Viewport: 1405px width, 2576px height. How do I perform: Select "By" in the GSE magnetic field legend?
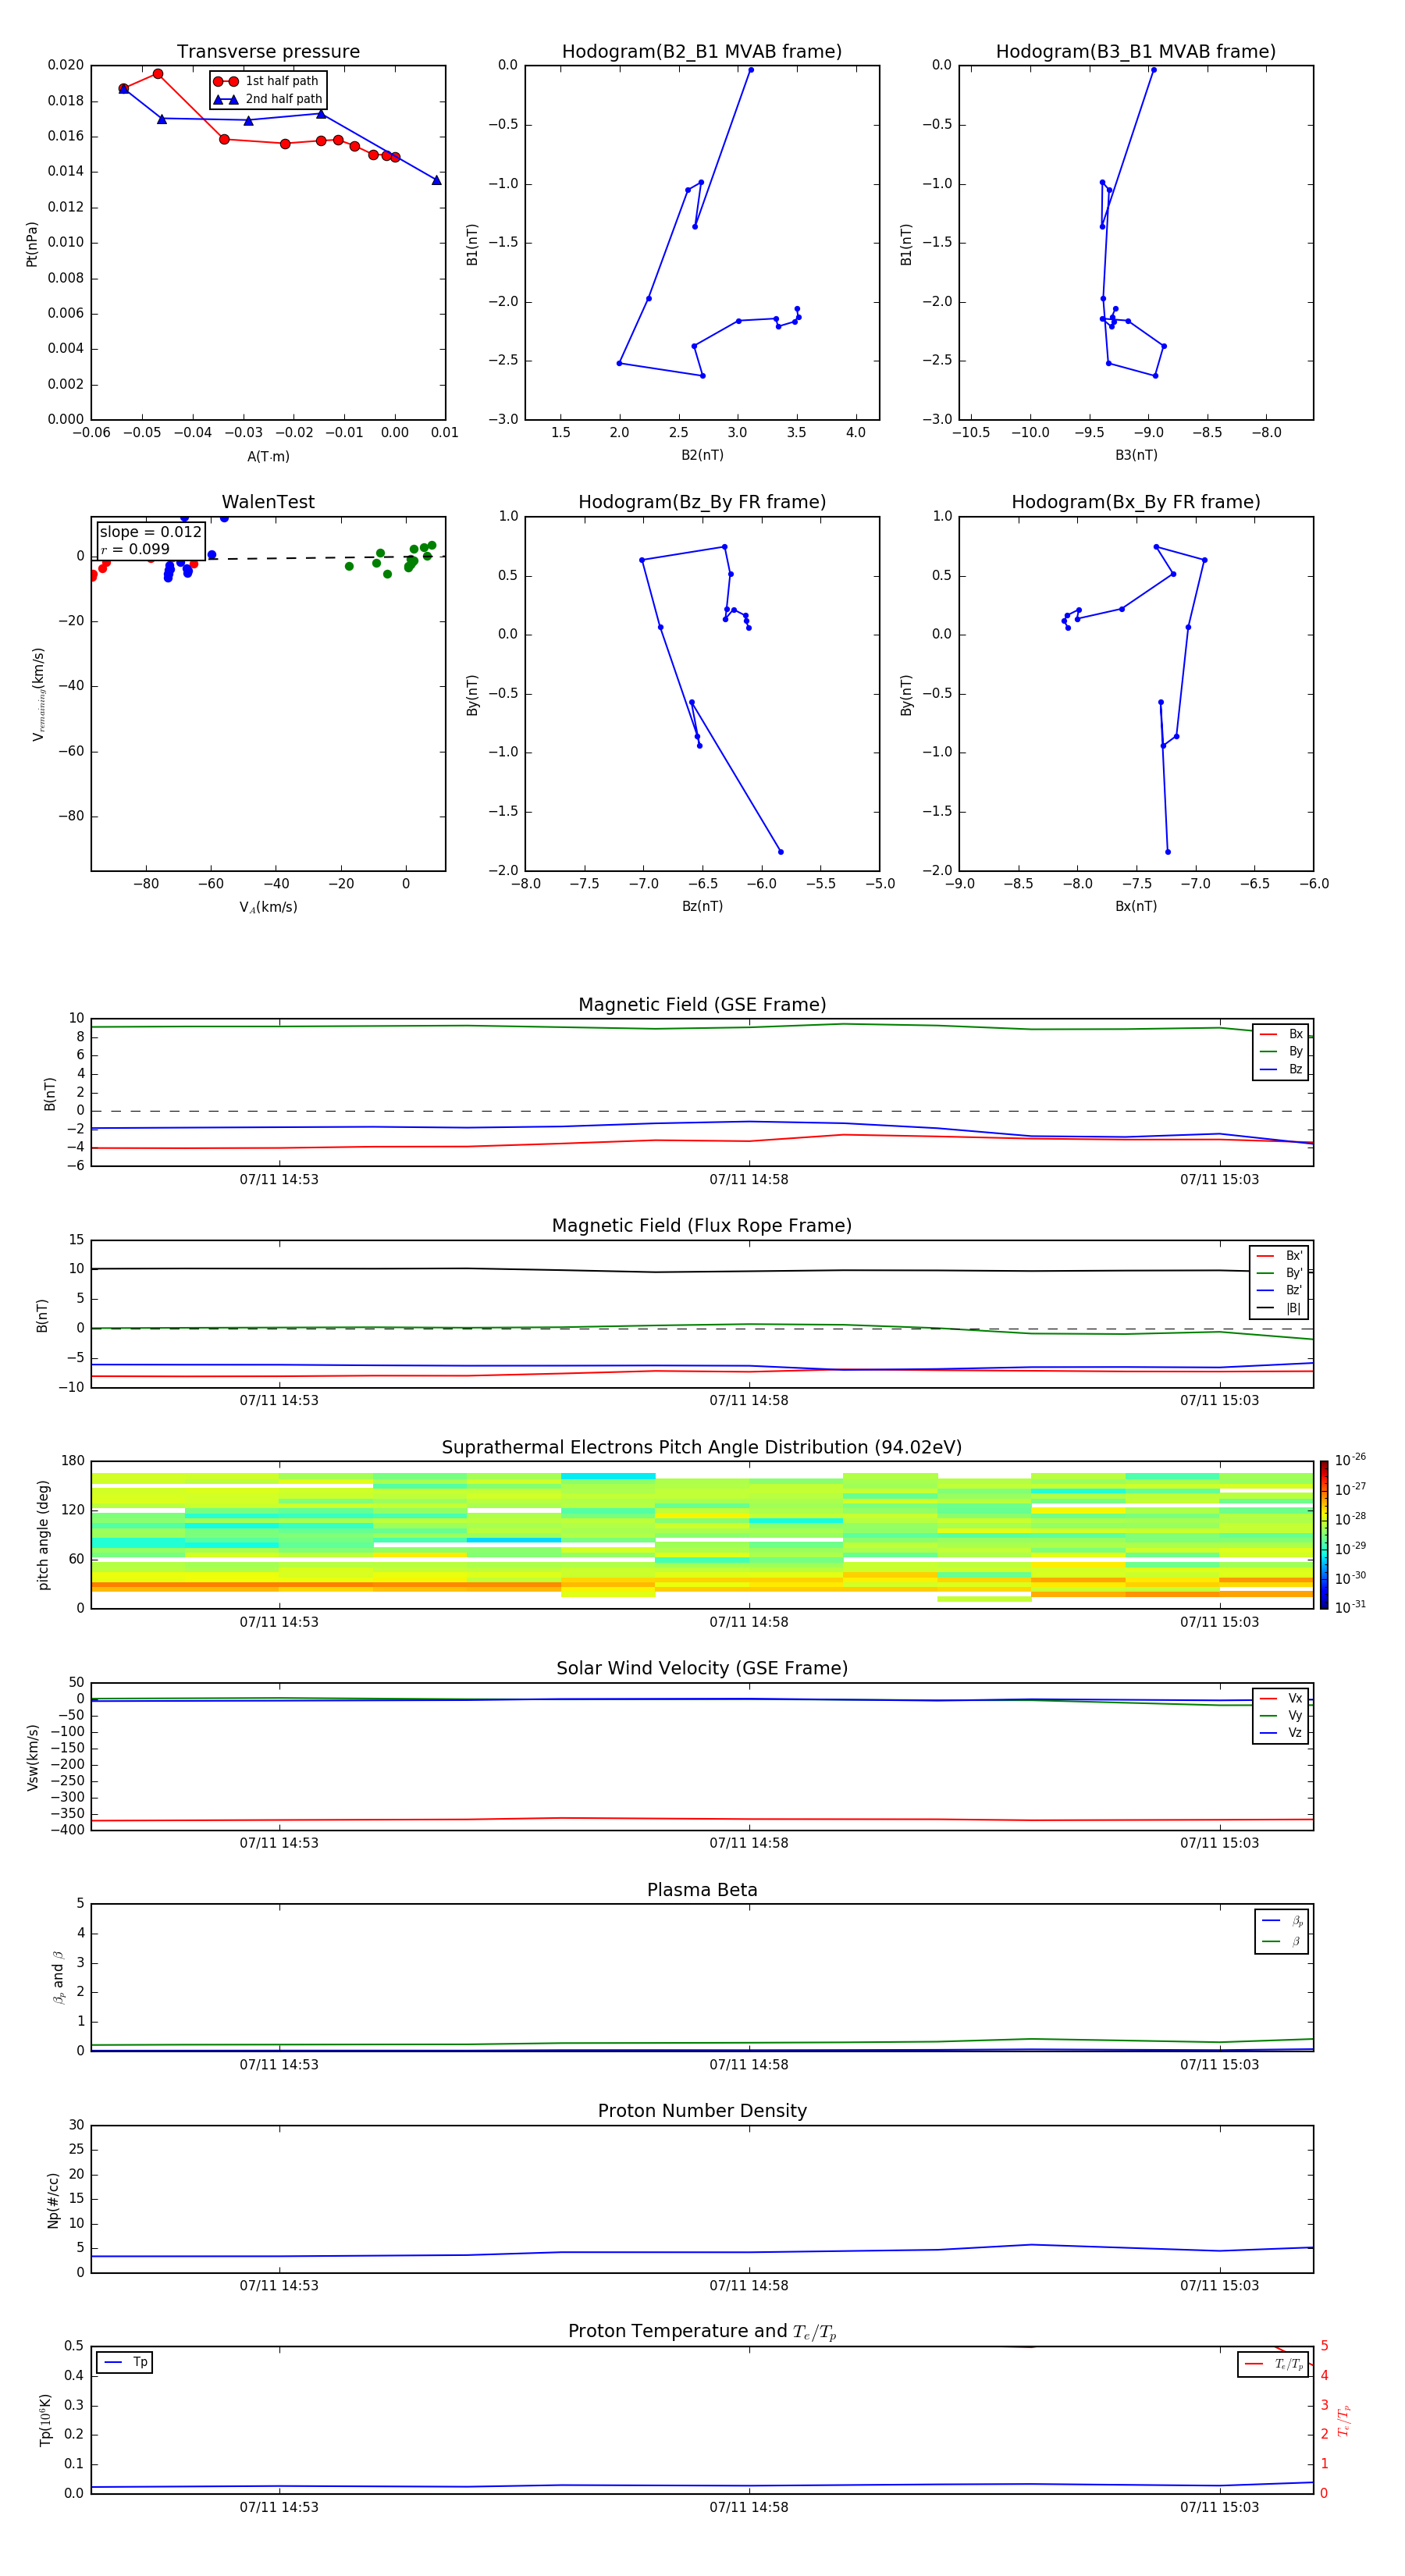pyautogui.click(x=1282, y=1051)
